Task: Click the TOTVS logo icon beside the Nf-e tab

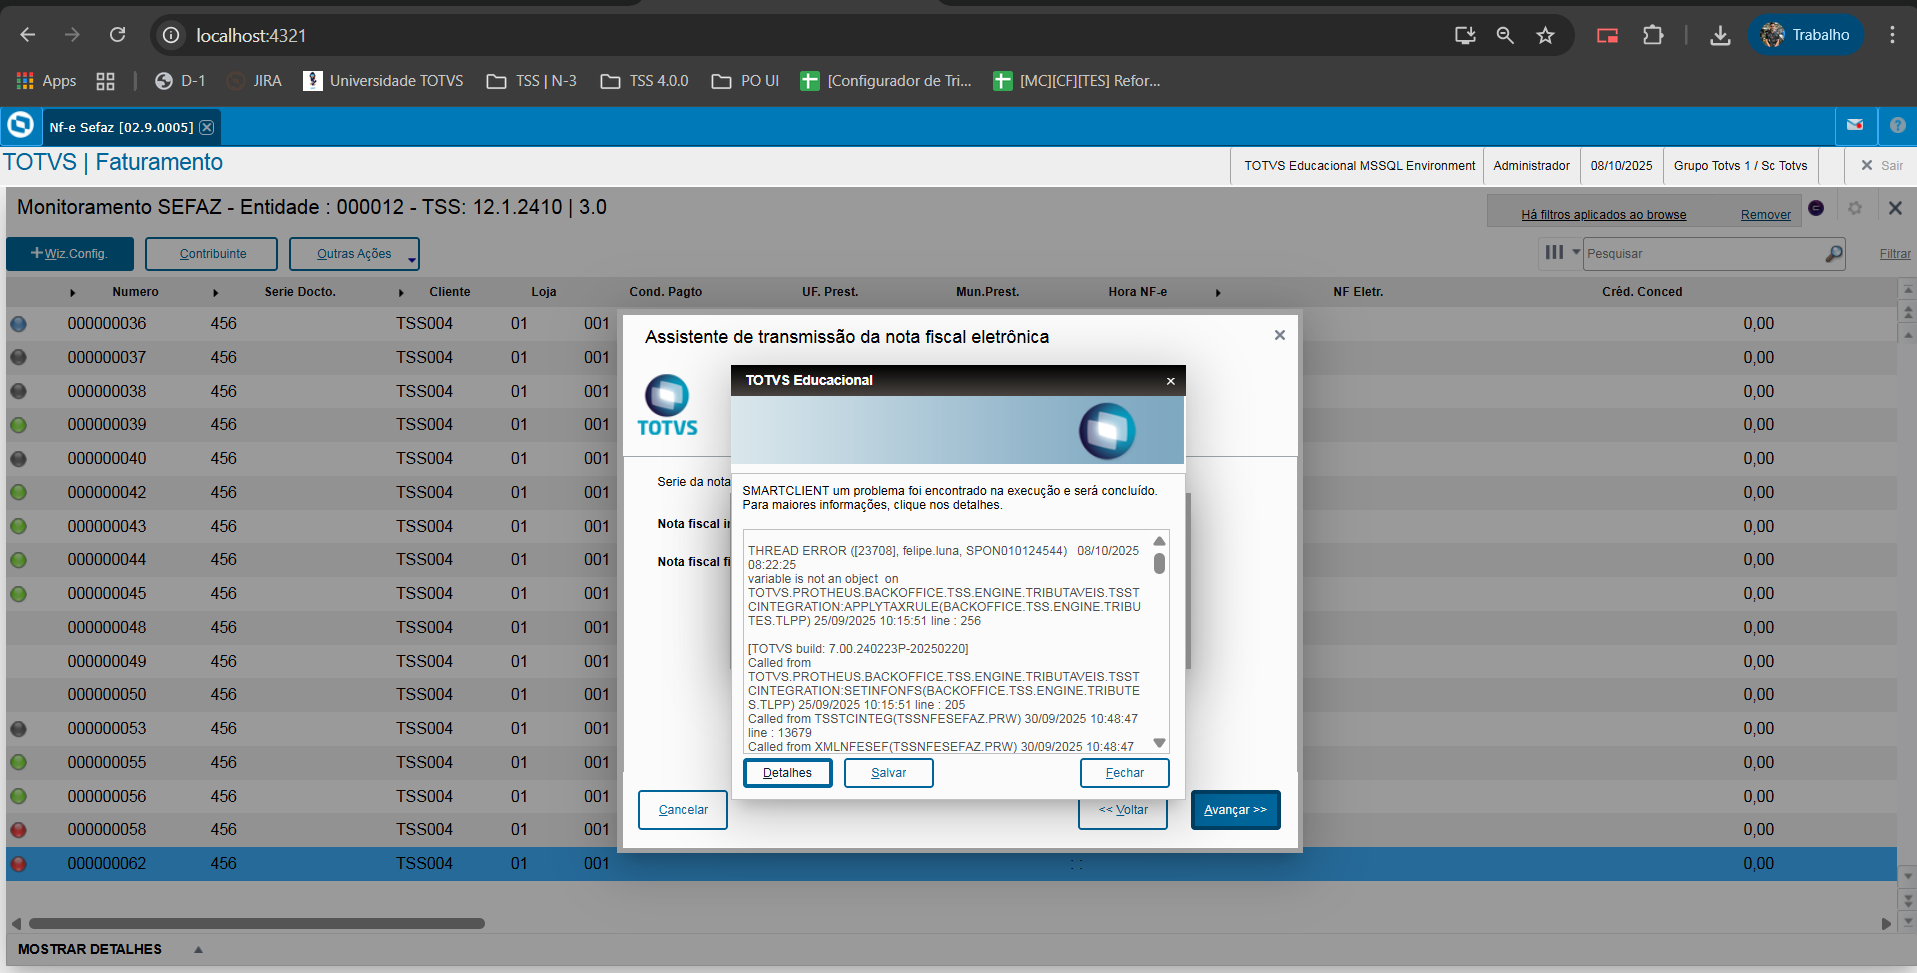Action: point(20,126)
